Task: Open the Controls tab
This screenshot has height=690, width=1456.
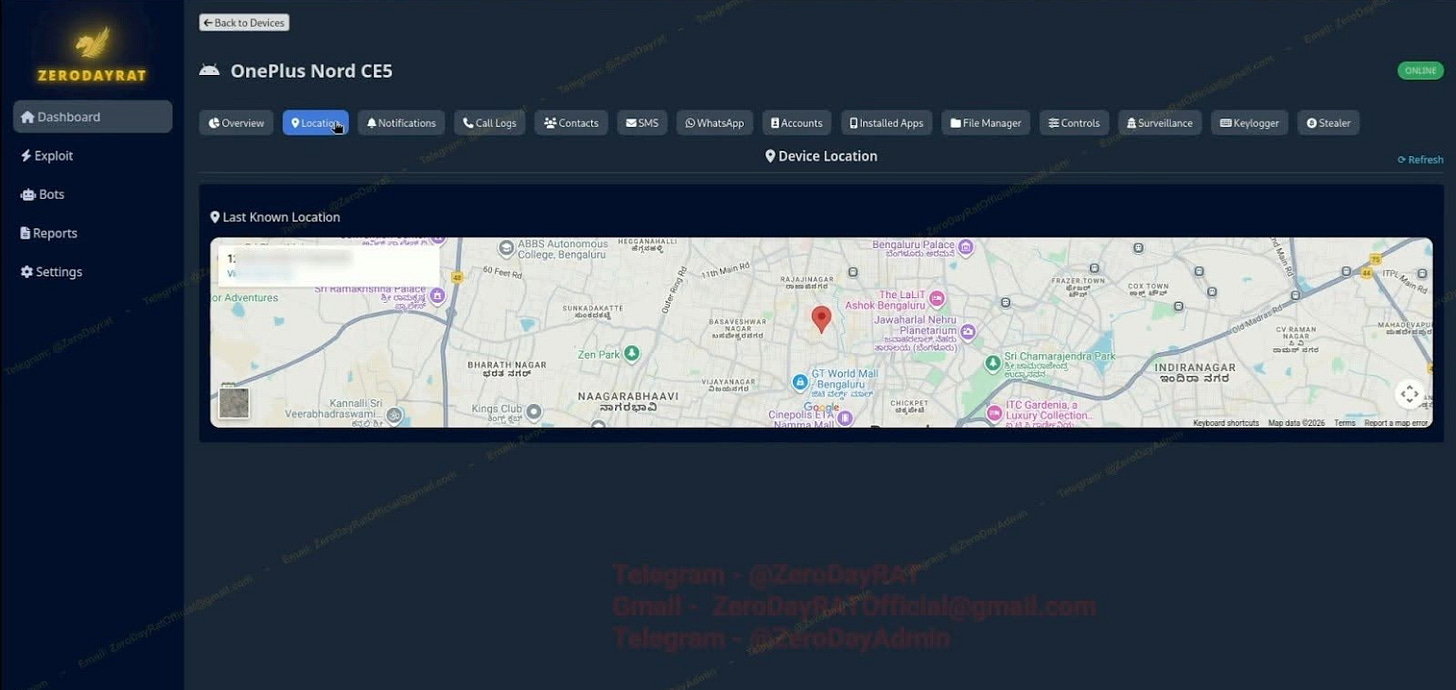Action: tap(1074, 123)
